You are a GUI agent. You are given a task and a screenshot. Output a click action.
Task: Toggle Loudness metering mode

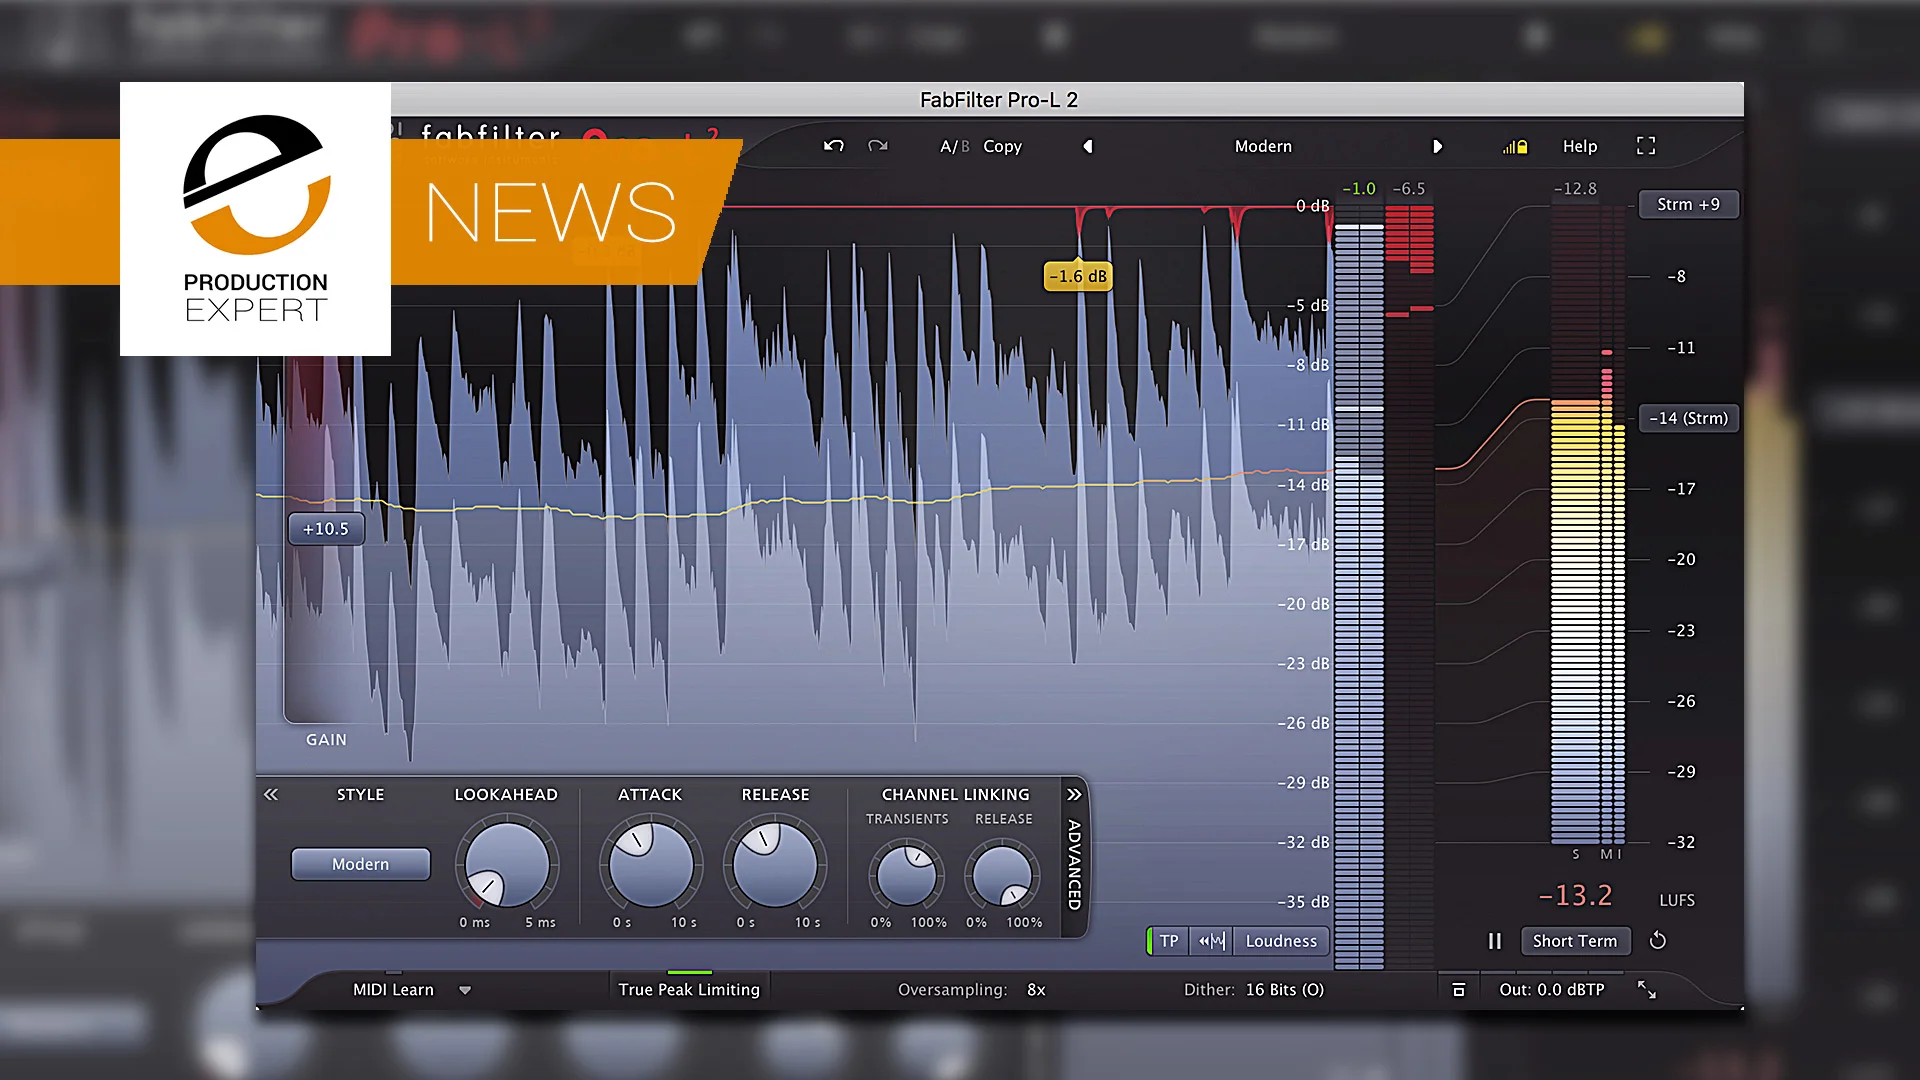pyautogui.click(x=1280, y=941)
